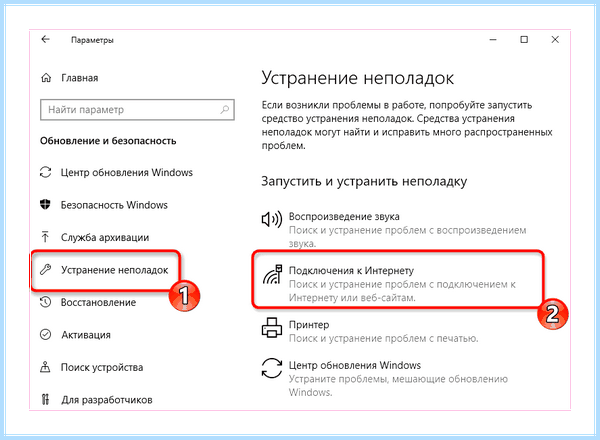Click the Параметры window title
The height and width of the screenshot is (440, 600).
point(92,40)
